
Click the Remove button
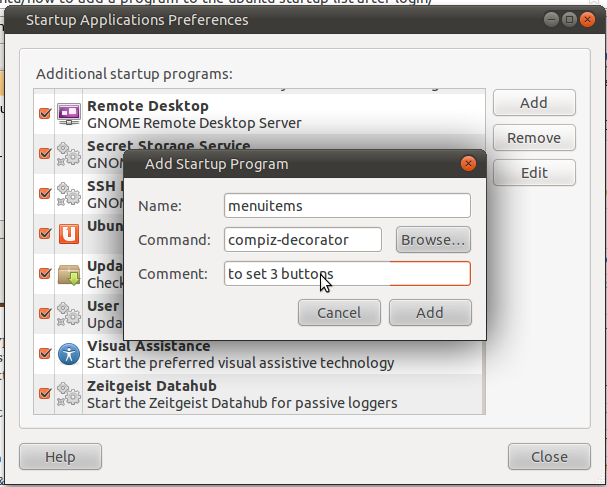pos(534,137)
